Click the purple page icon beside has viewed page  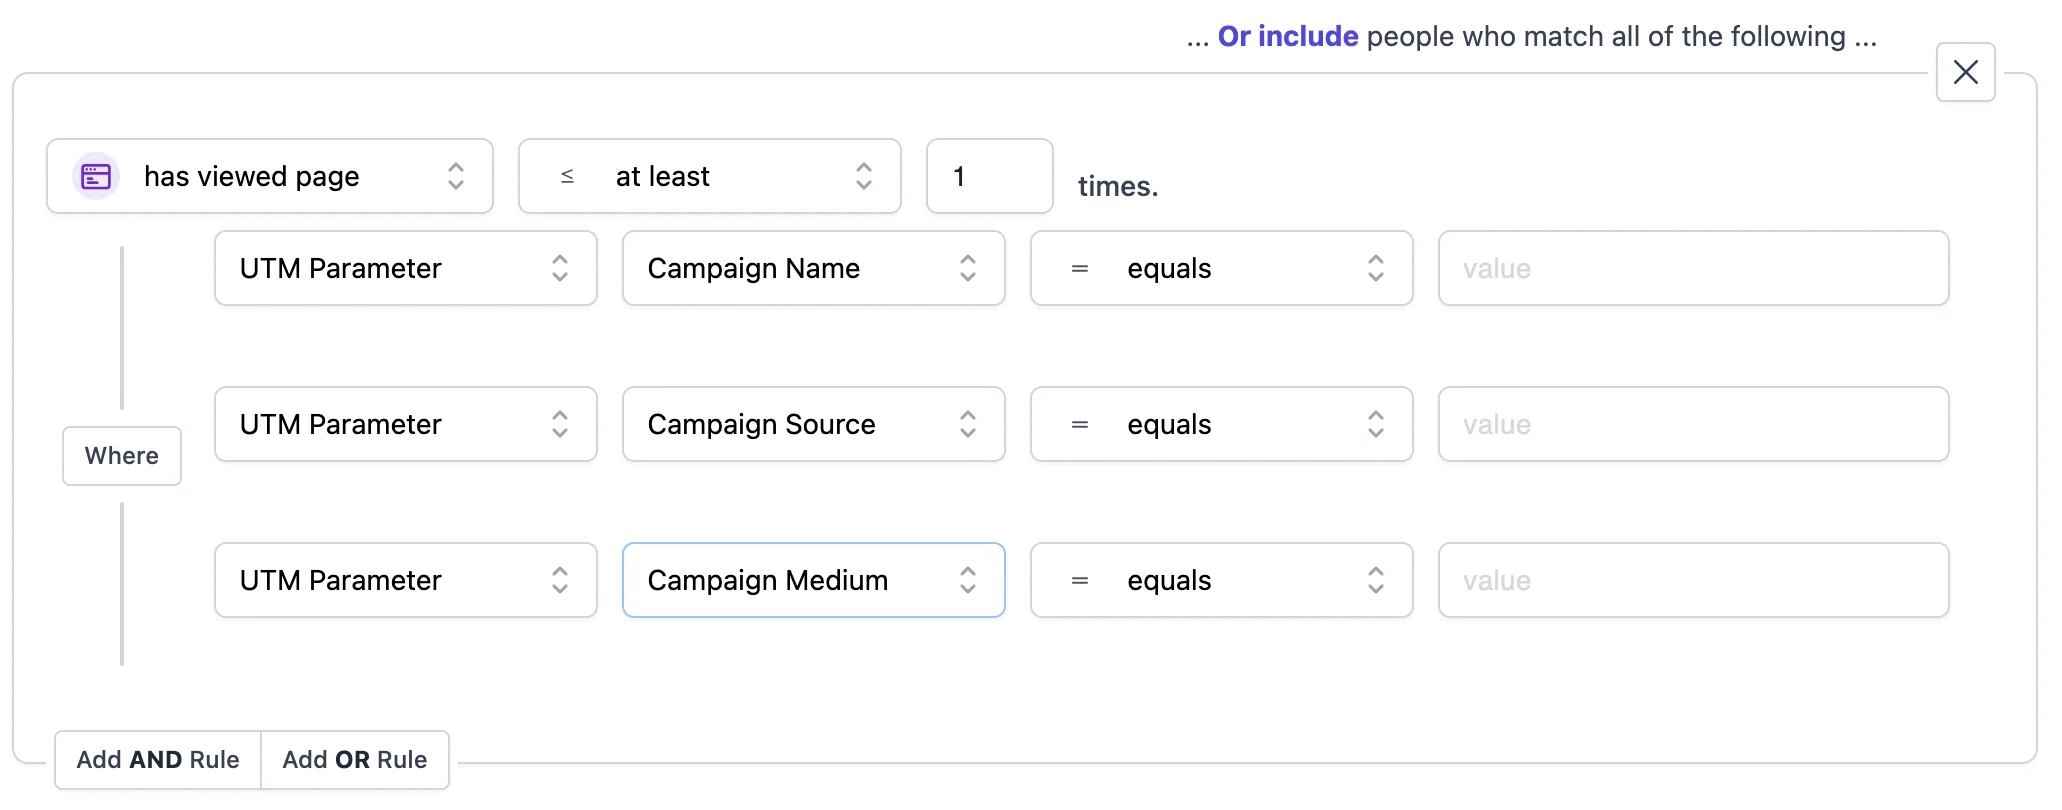coord(96,177)
